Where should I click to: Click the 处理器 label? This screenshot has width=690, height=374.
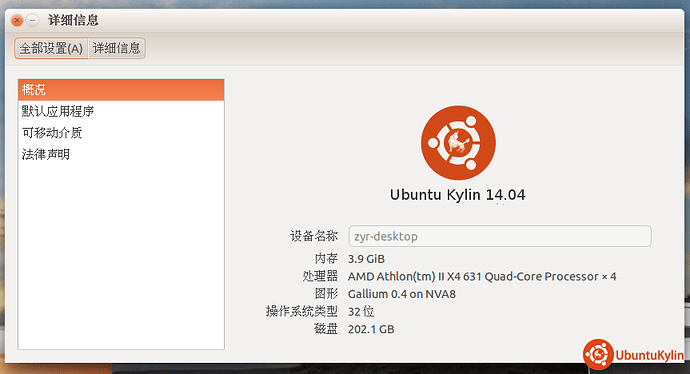320,276
